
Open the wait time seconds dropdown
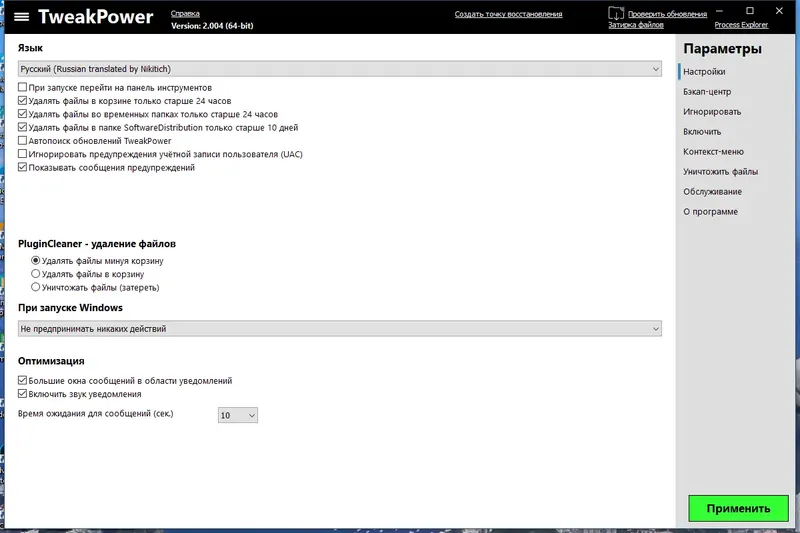point(238,415)
